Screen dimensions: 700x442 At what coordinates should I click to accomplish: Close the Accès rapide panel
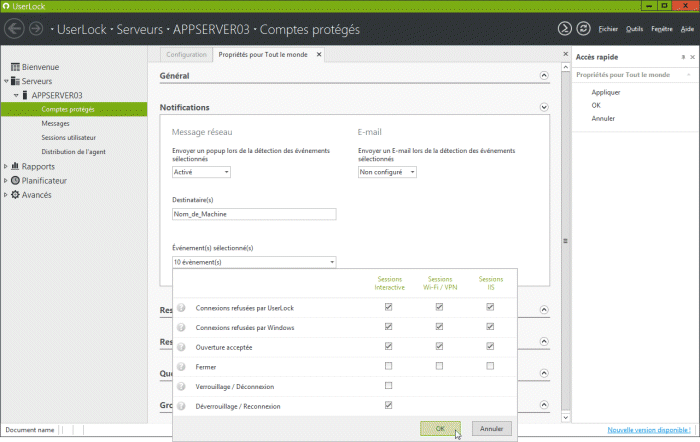[x=692, y=57]
